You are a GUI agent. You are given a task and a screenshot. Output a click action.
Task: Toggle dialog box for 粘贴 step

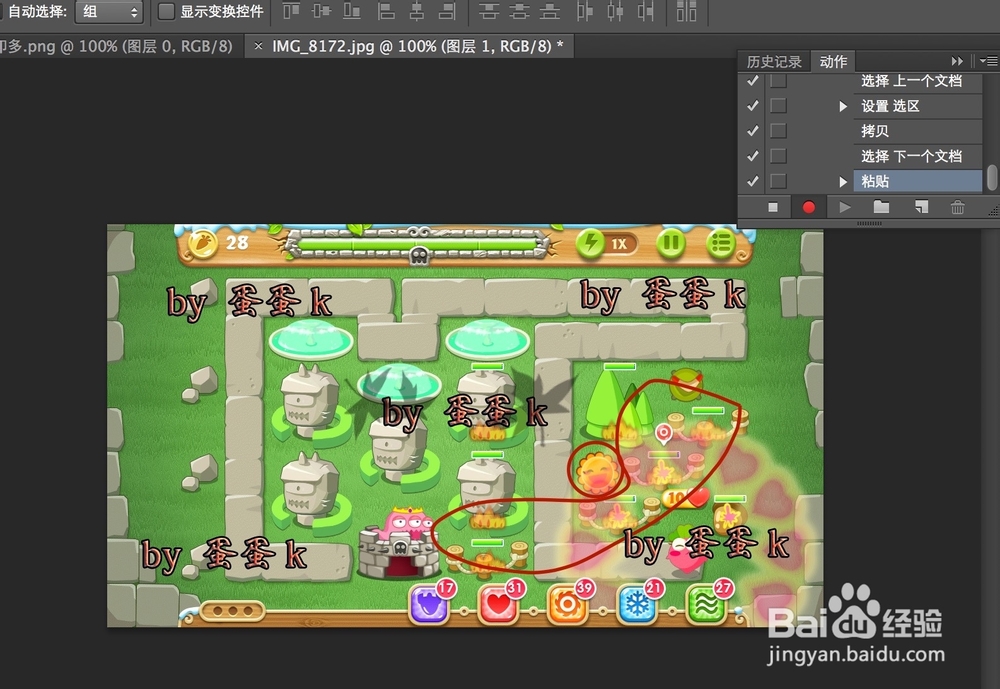click(x=778, y=181)
